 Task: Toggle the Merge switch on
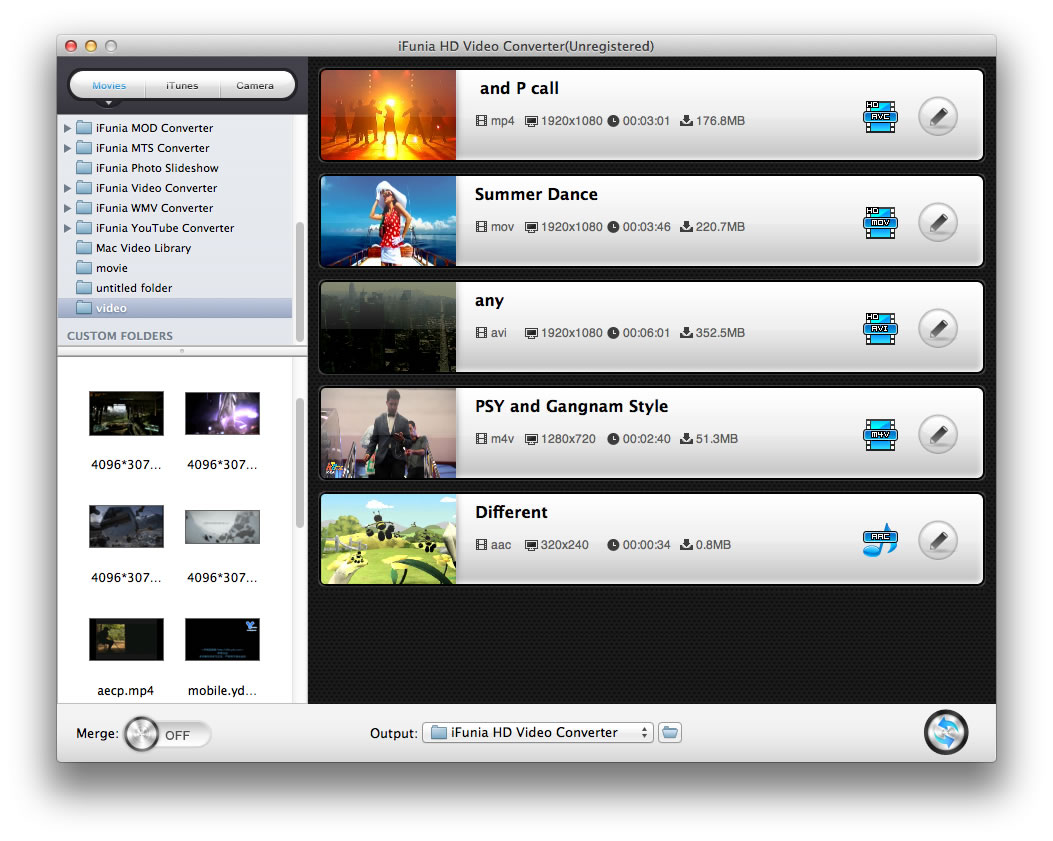pos(167,734)
